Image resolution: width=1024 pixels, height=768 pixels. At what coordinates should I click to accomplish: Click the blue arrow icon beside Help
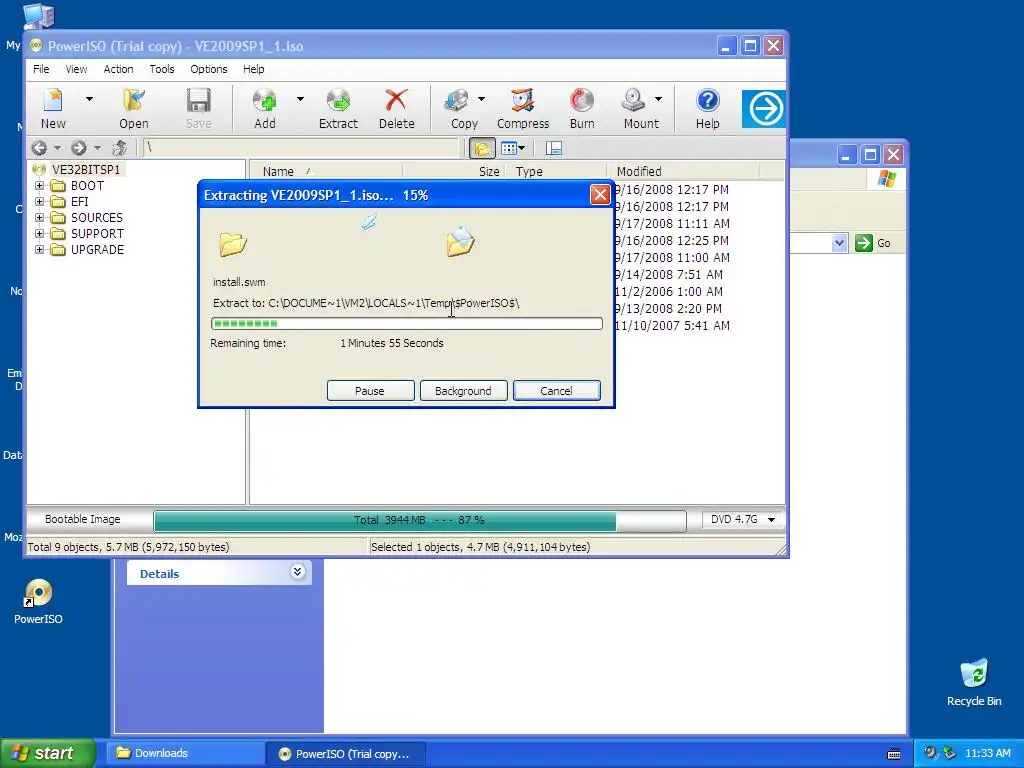(x=763, y=108)
